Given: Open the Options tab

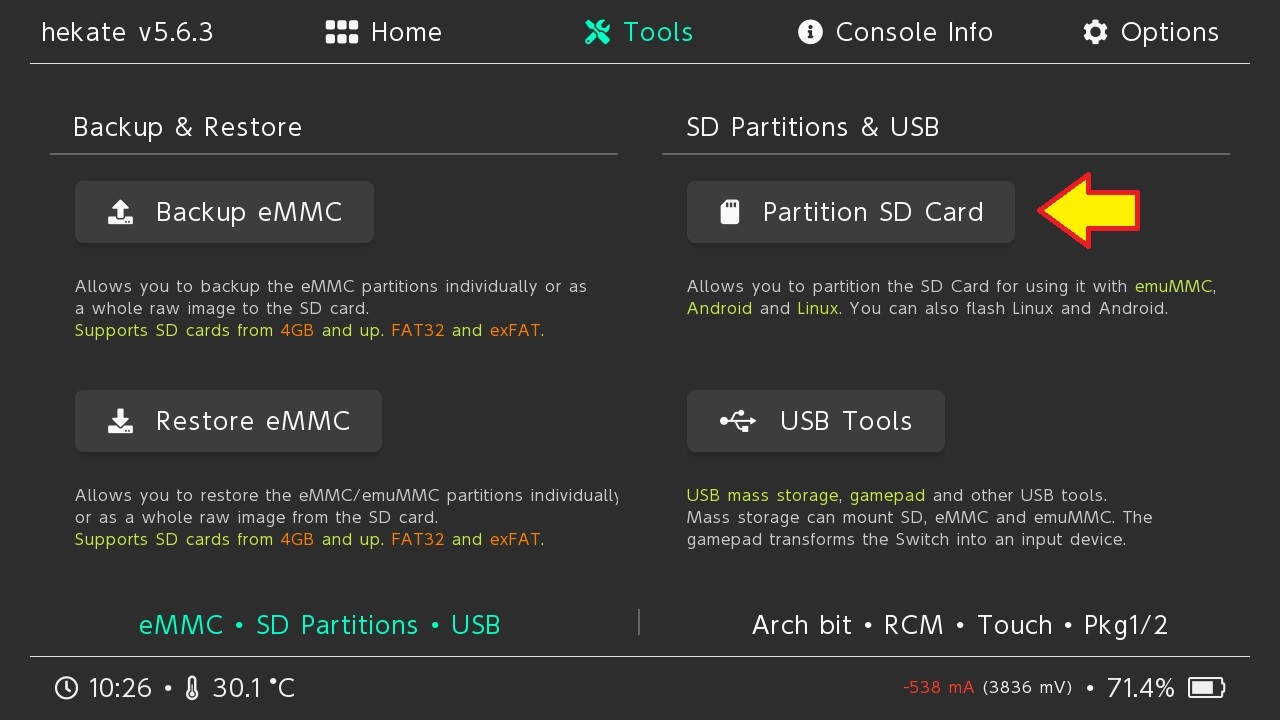Looking at the screenshot, I should point(1150,32).
